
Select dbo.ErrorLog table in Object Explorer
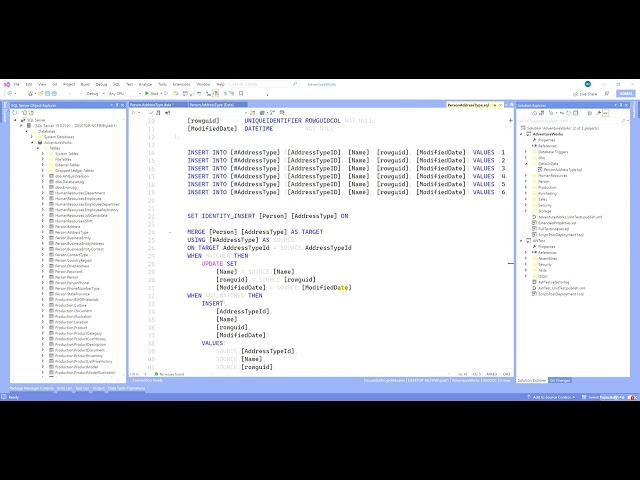click(x=66, y=187)
